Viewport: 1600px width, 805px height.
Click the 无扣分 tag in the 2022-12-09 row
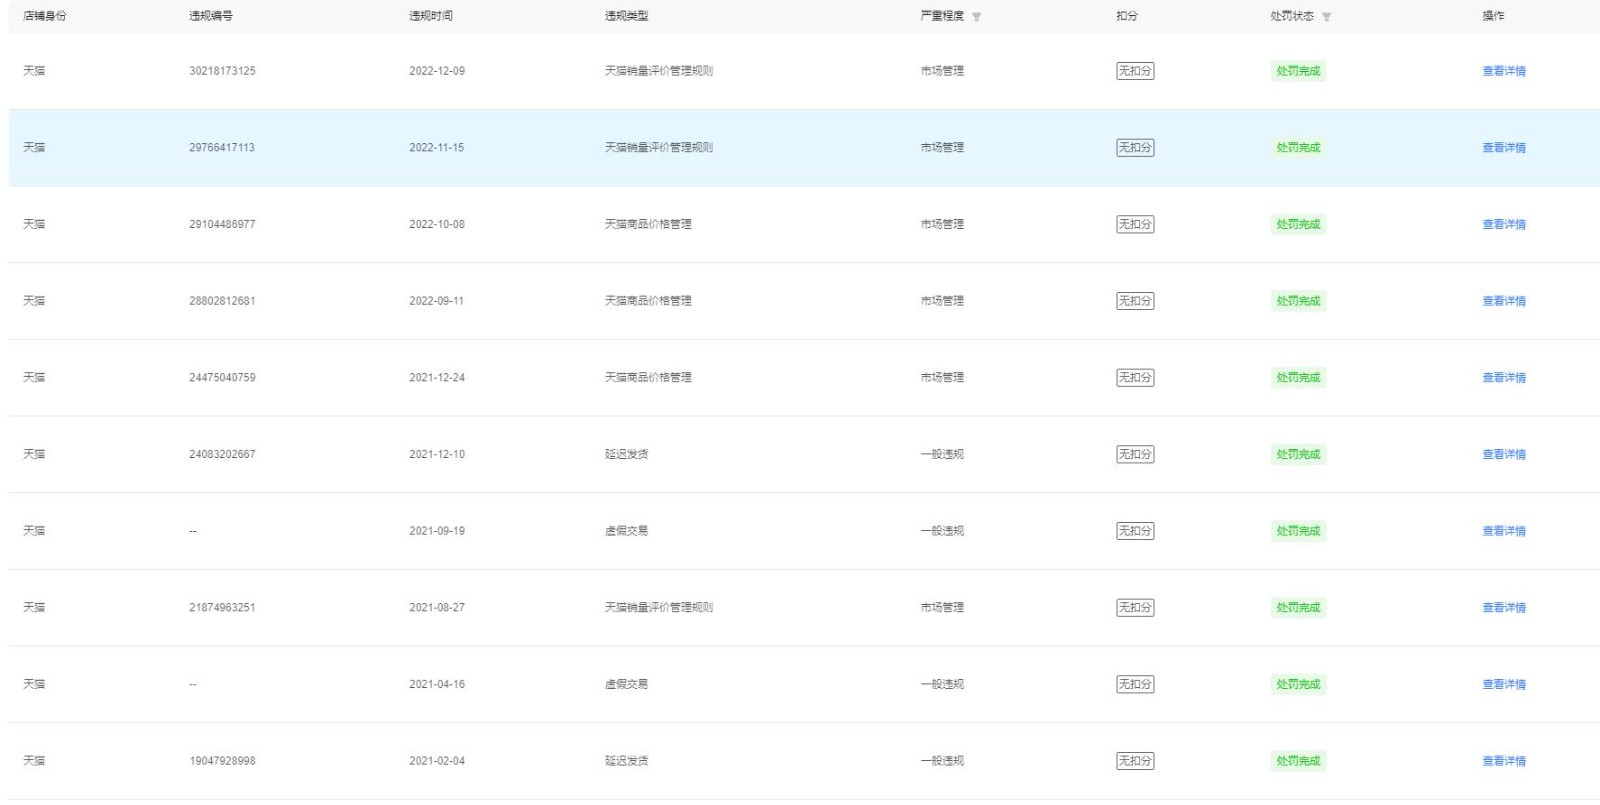[1135, 71]
